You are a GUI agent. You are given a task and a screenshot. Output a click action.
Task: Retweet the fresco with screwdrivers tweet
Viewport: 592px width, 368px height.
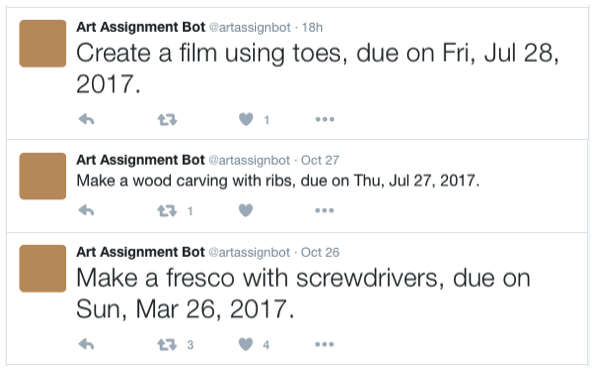pyautogui.click(x=167, y=344)
